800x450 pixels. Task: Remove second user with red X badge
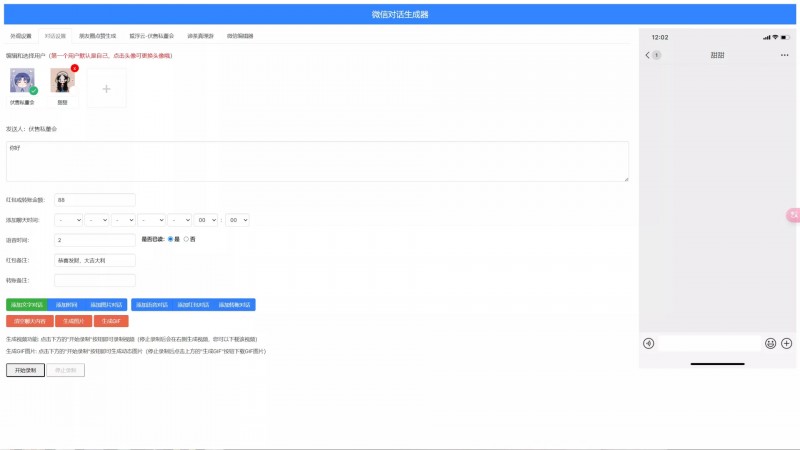74,68
